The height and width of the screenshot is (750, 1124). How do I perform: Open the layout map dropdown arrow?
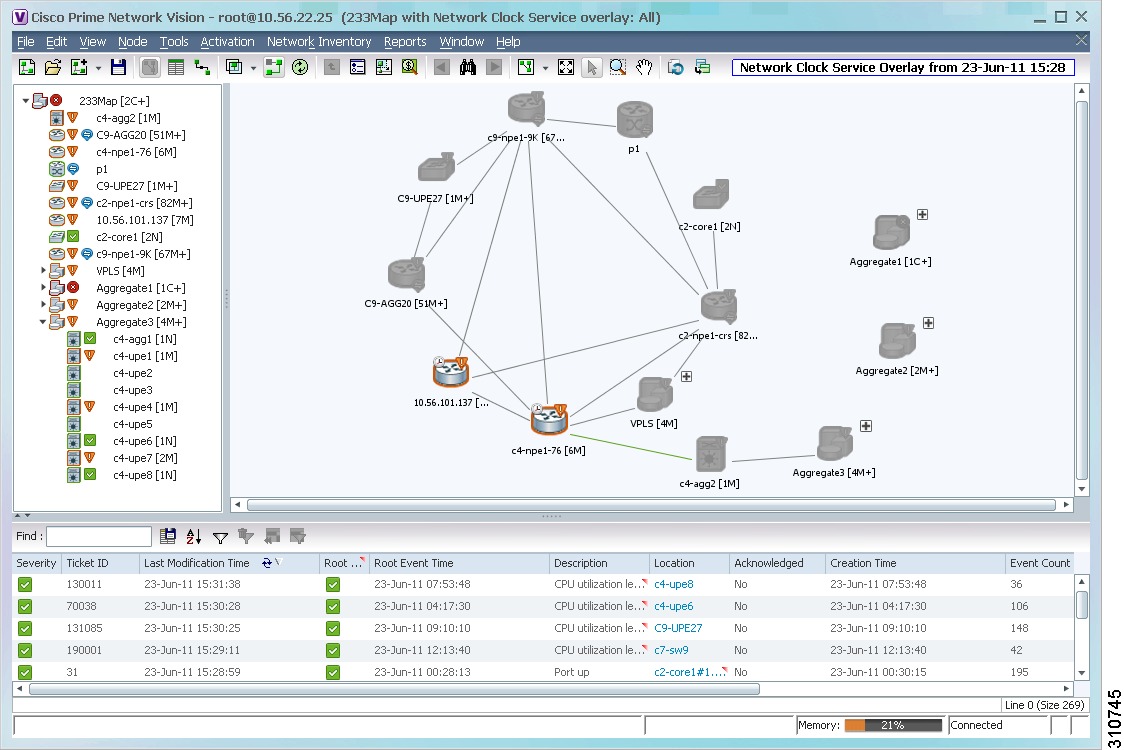tap(545, 68)
